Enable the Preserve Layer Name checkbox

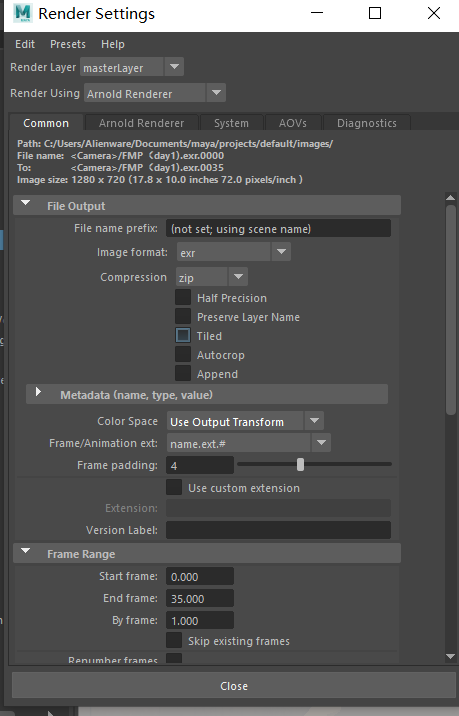[183, 316]
